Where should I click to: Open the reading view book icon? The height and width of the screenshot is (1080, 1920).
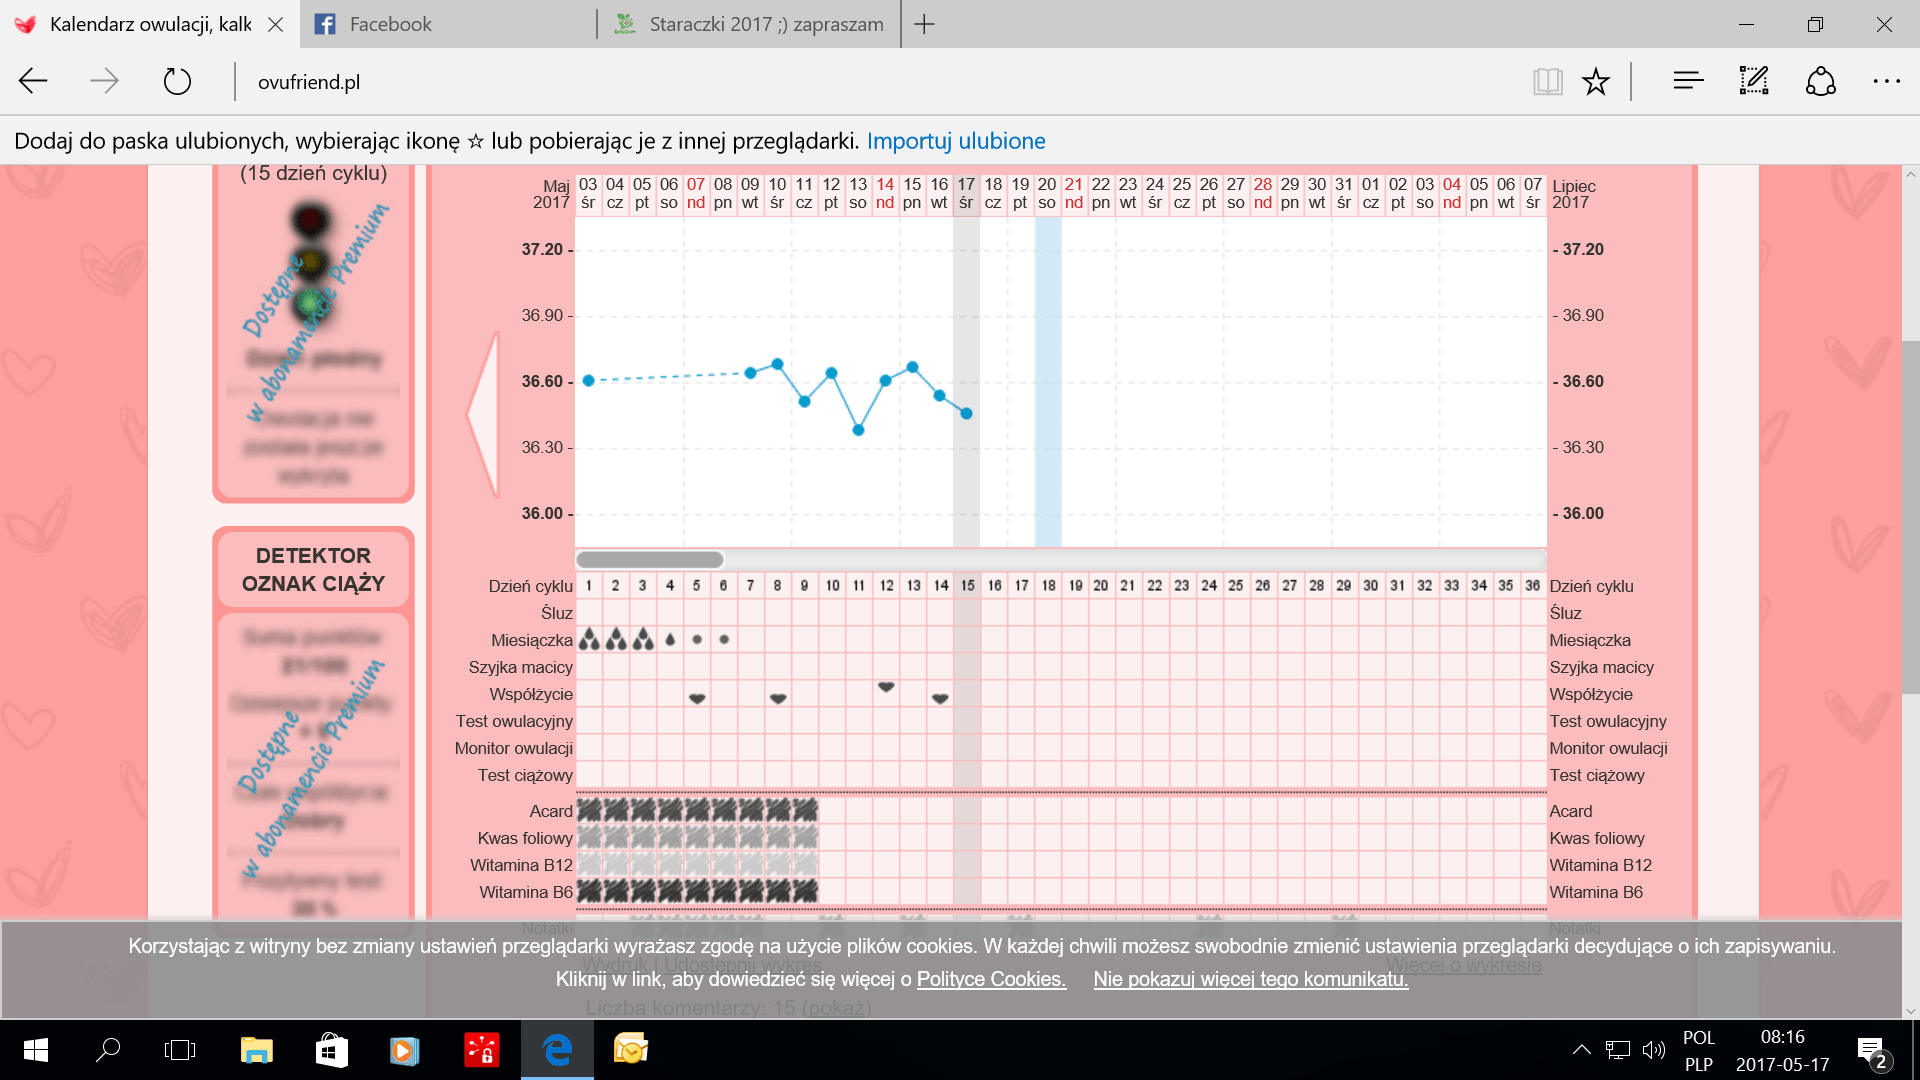[1547, 82]
